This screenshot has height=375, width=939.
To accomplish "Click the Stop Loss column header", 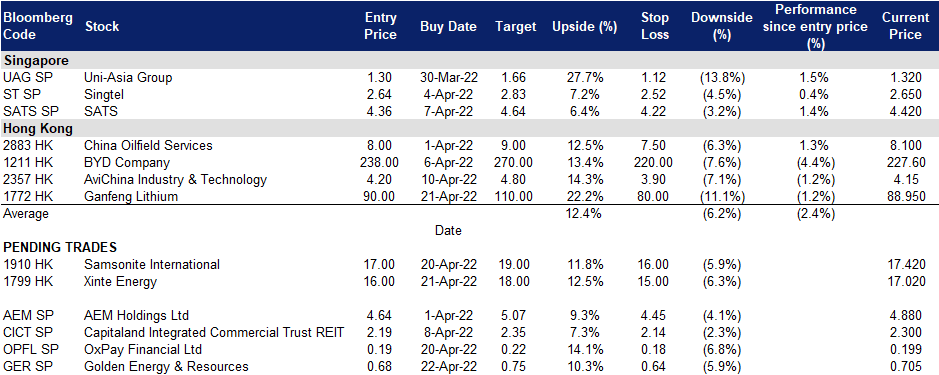I will [x=654, y=26].
